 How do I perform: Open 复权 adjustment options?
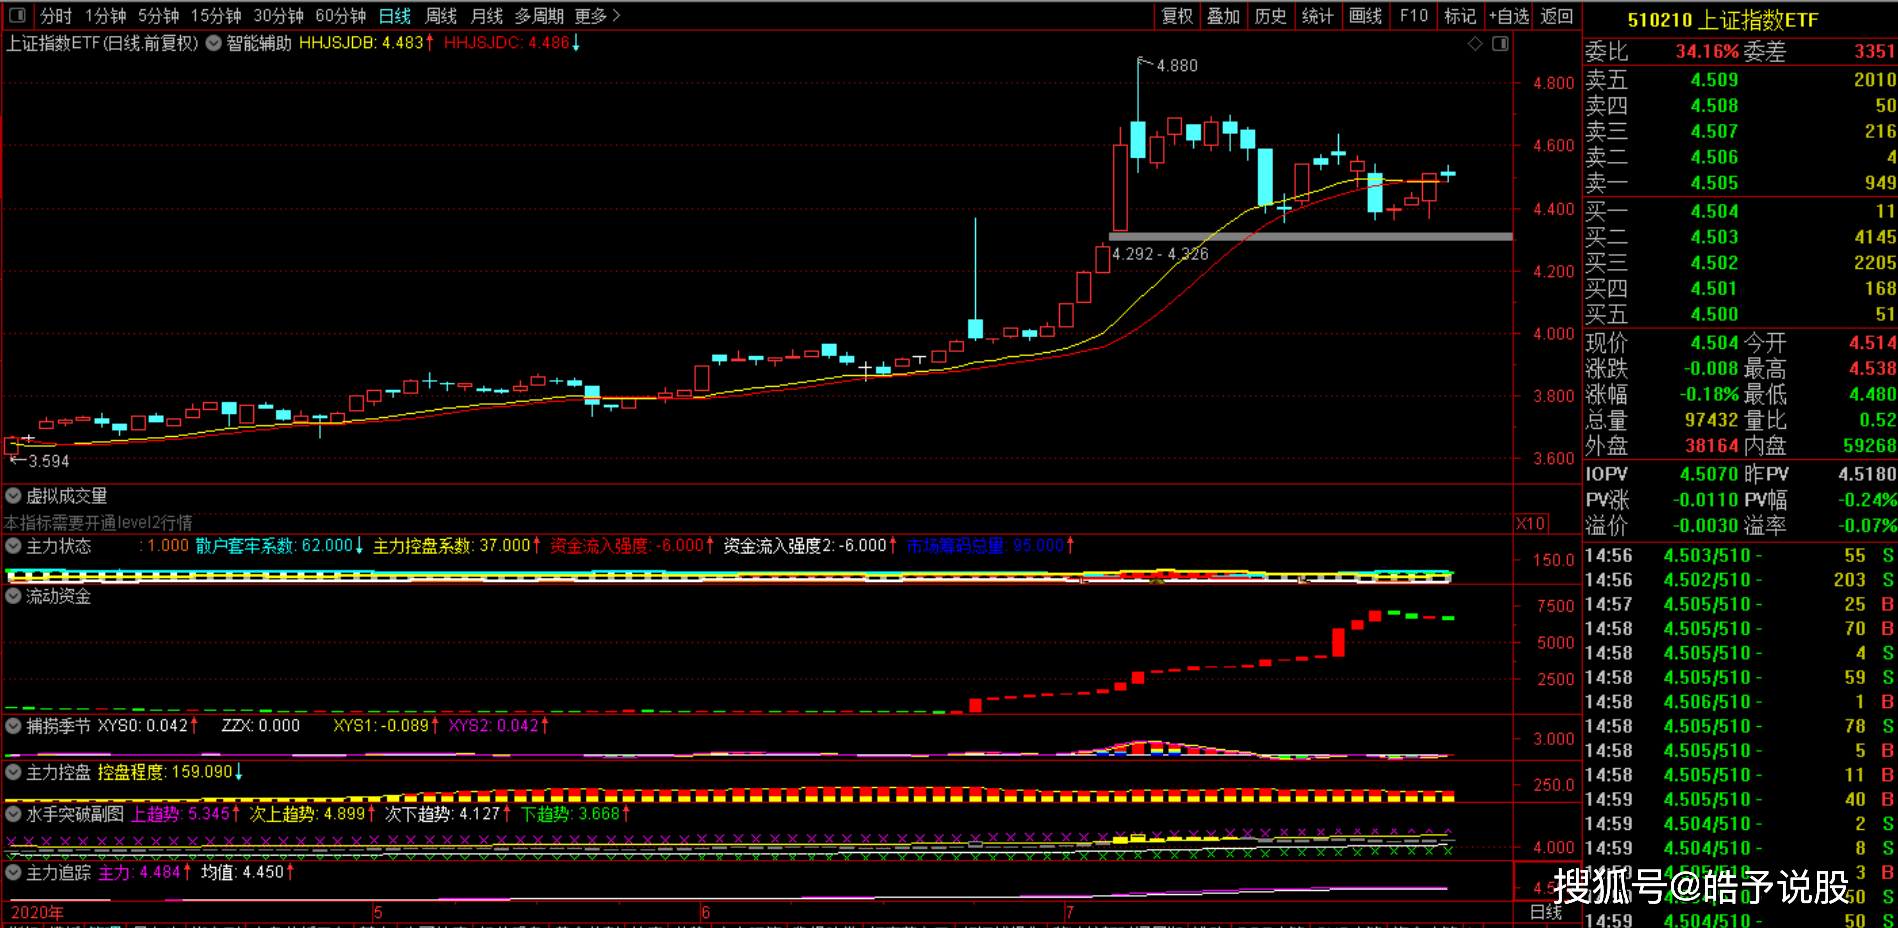[1177, 16]
